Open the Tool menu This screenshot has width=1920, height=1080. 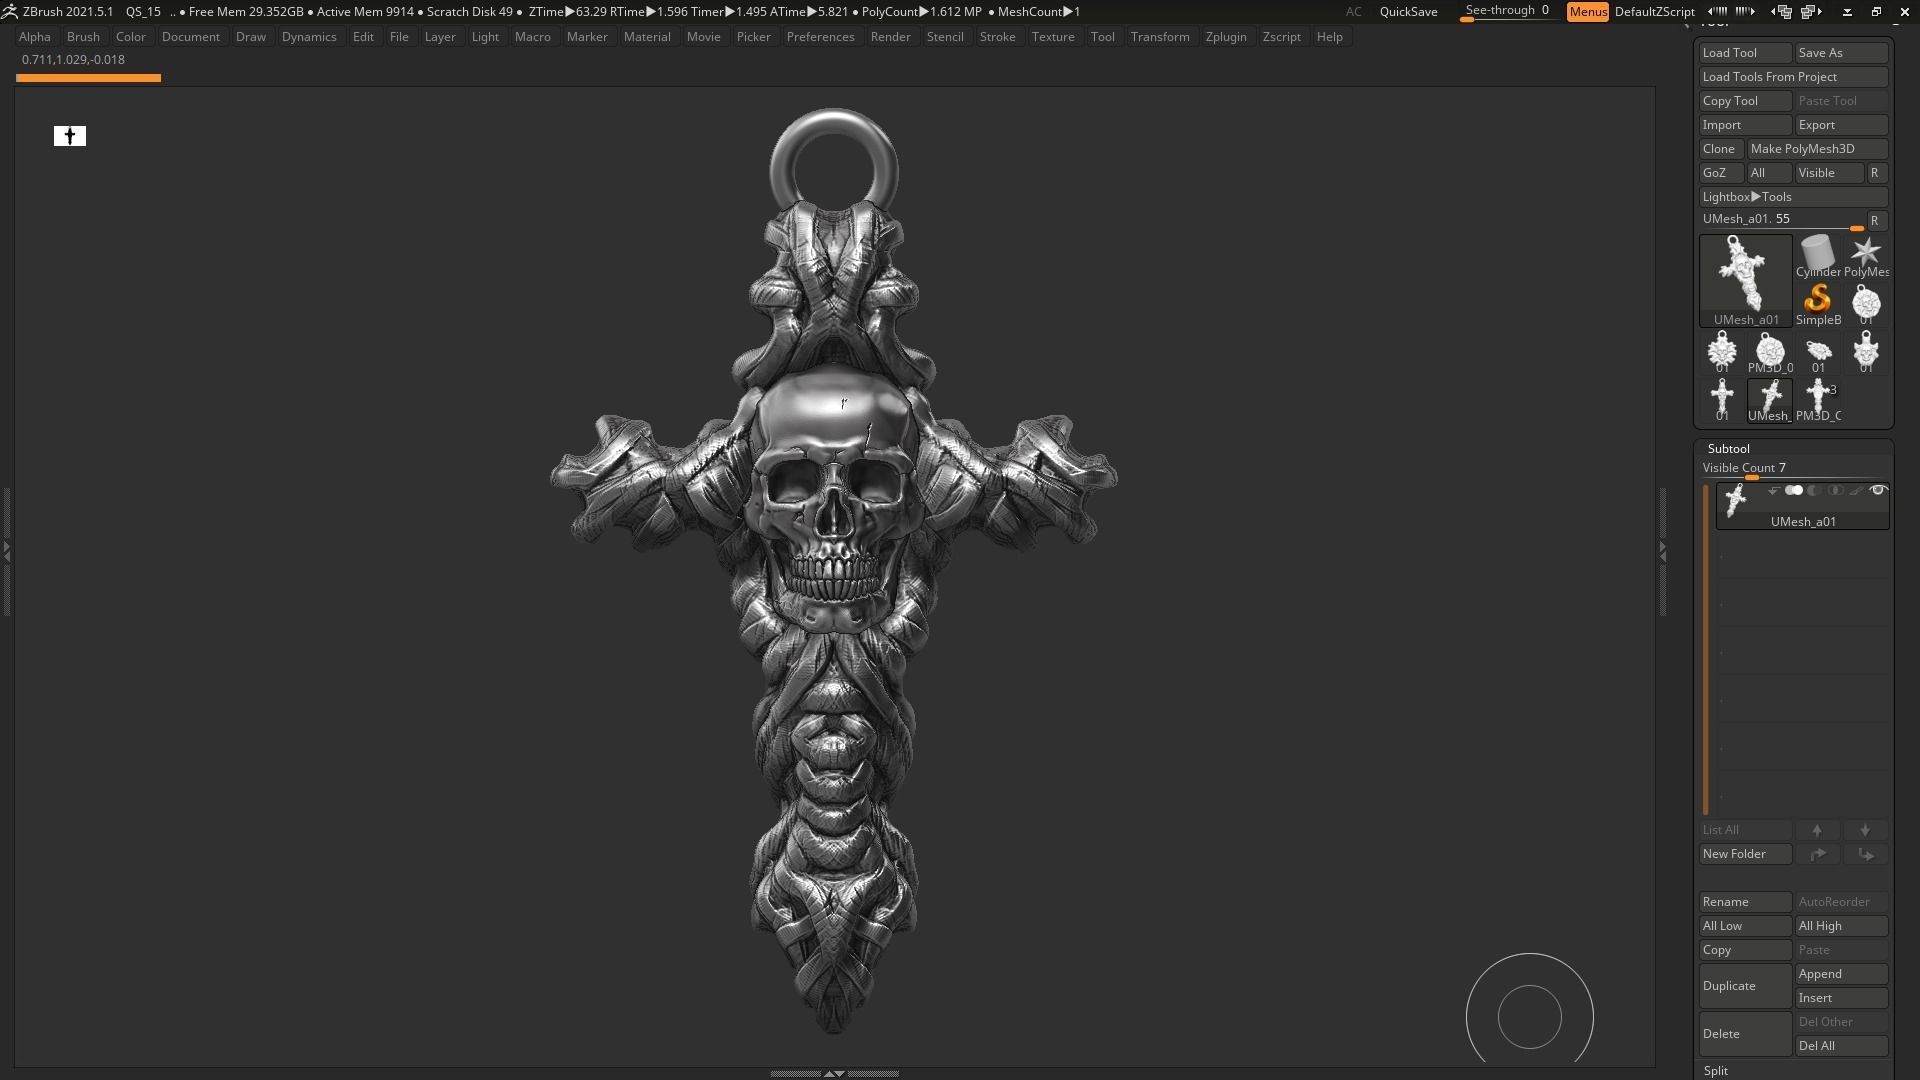point(1102,36)
